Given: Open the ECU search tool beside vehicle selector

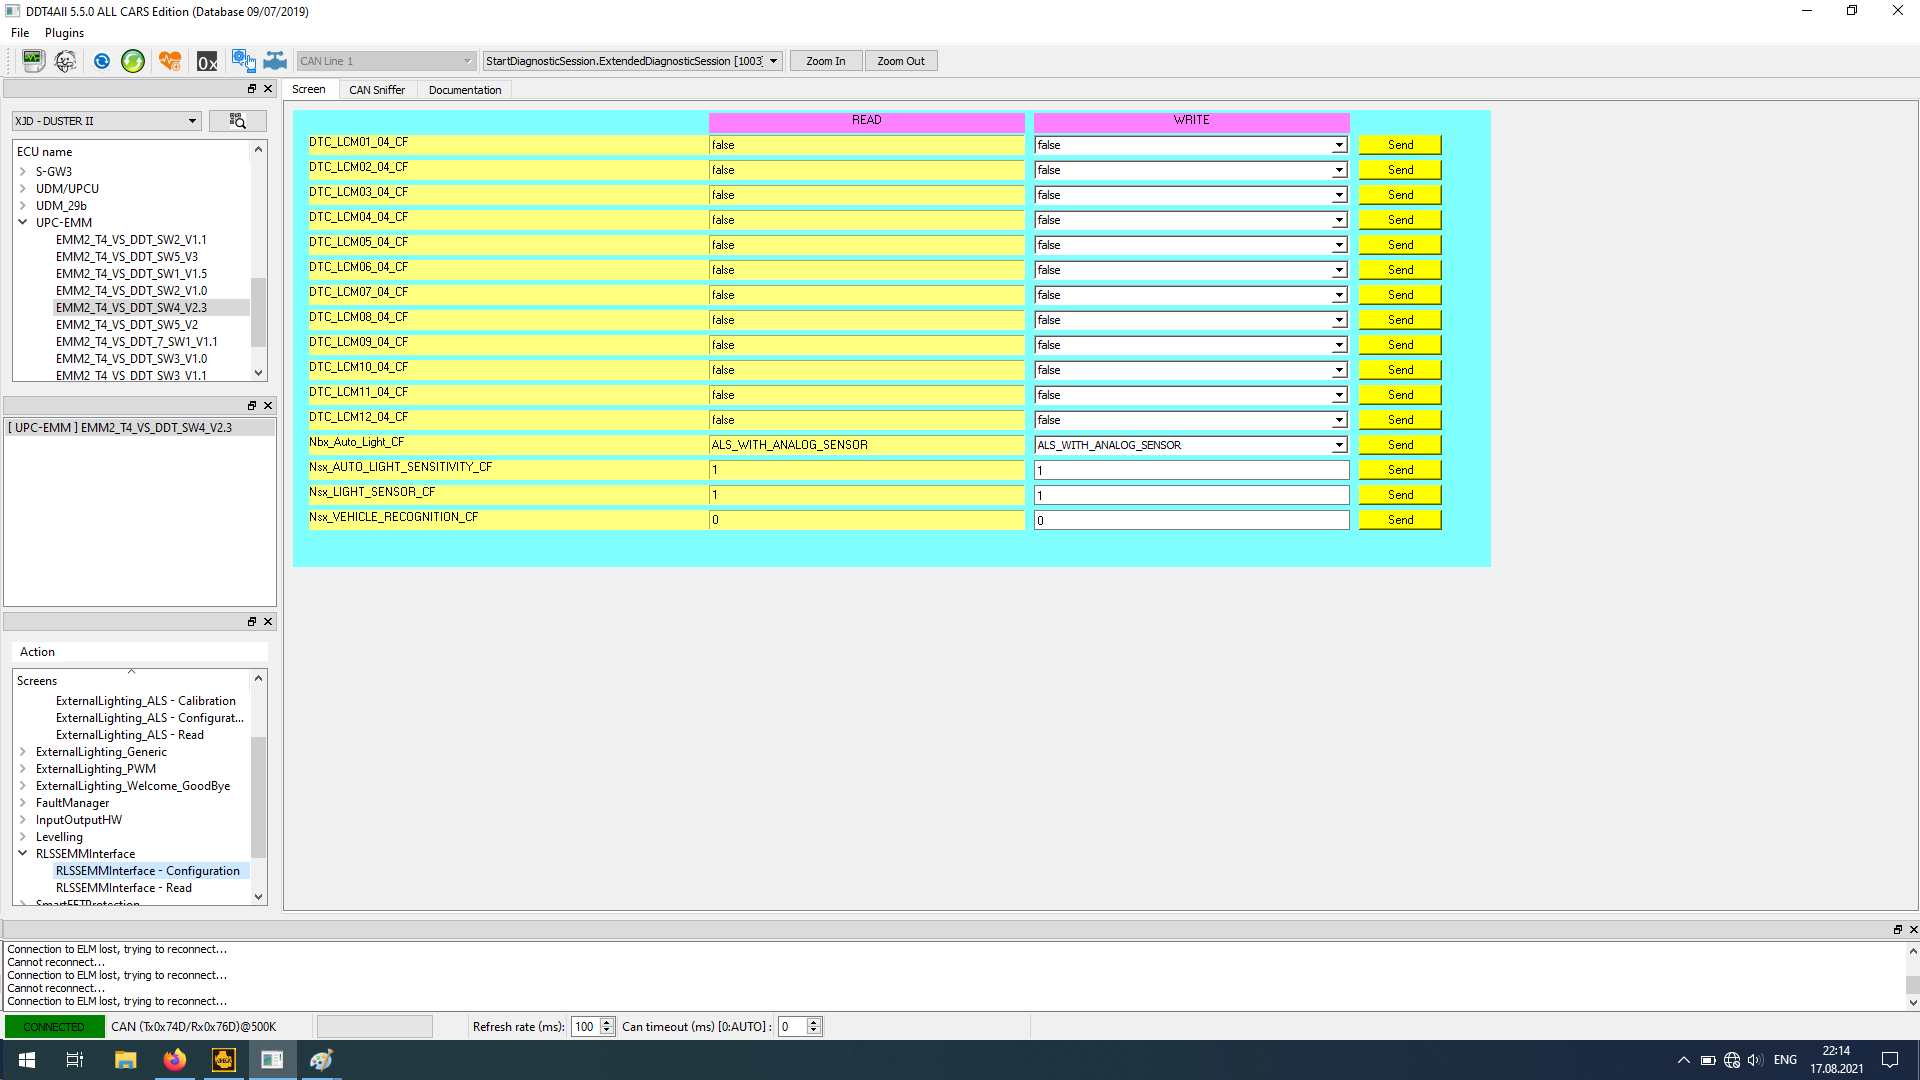Looking at the screenshot, I should (x=237, y=120).
